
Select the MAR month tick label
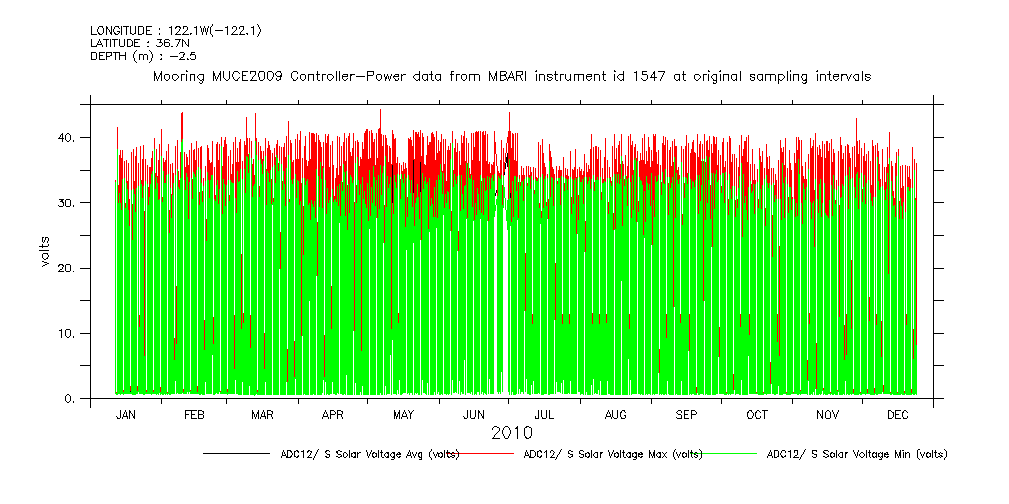[x=263, y=414]
